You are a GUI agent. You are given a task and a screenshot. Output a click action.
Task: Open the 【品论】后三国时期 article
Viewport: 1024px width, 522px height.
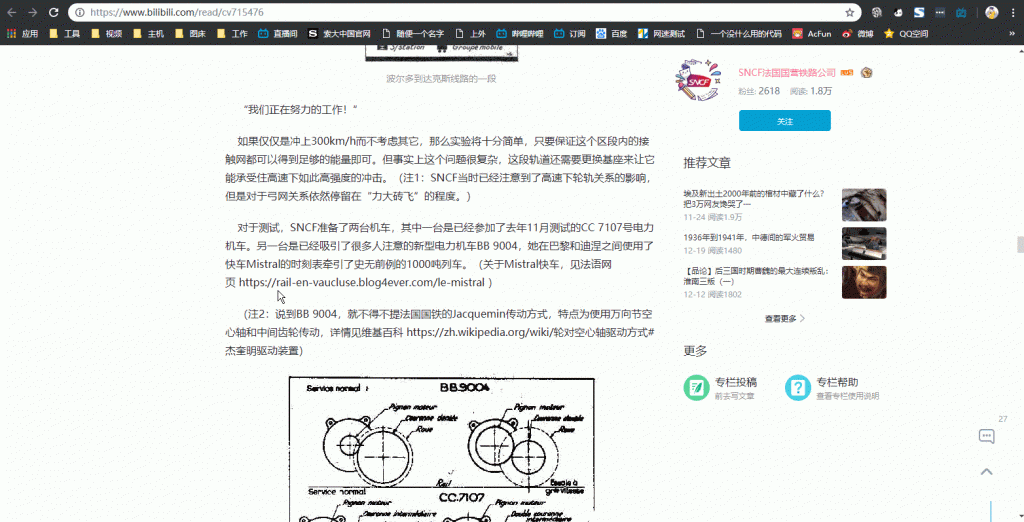pyautogui.click(x=756, y=276)
